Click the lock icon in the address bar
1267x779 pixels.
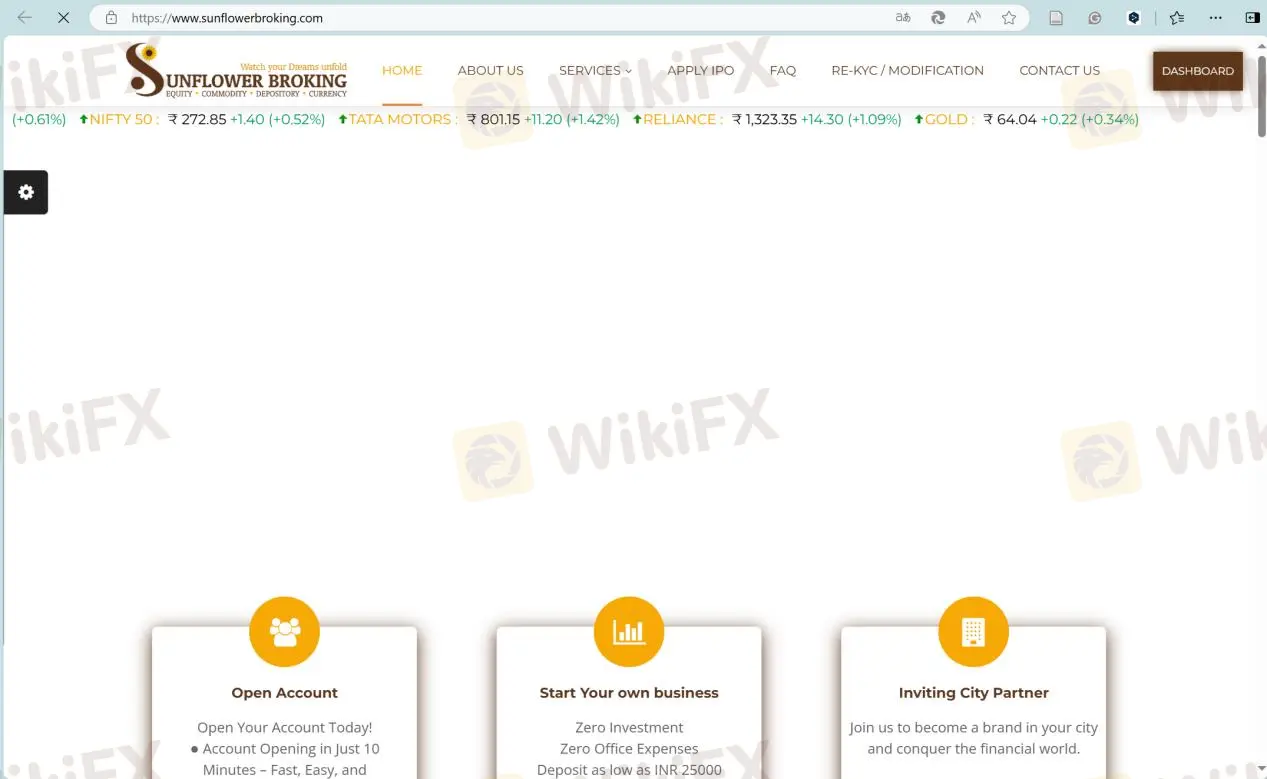point(113,17)
